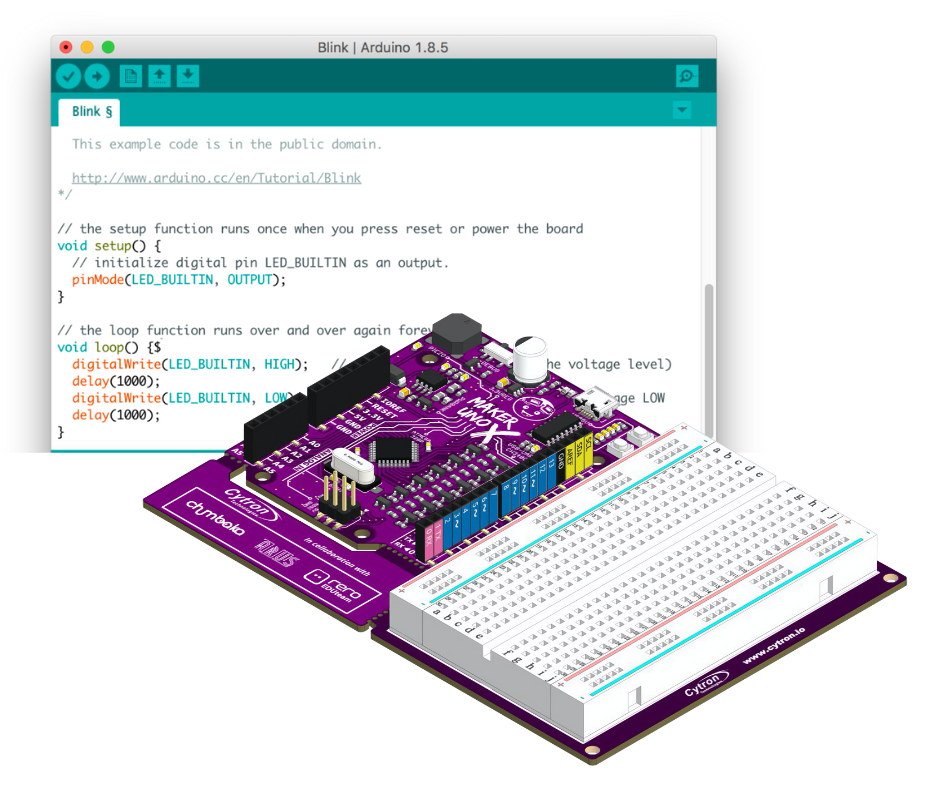Create a new sketch file

tap(131, 76)
